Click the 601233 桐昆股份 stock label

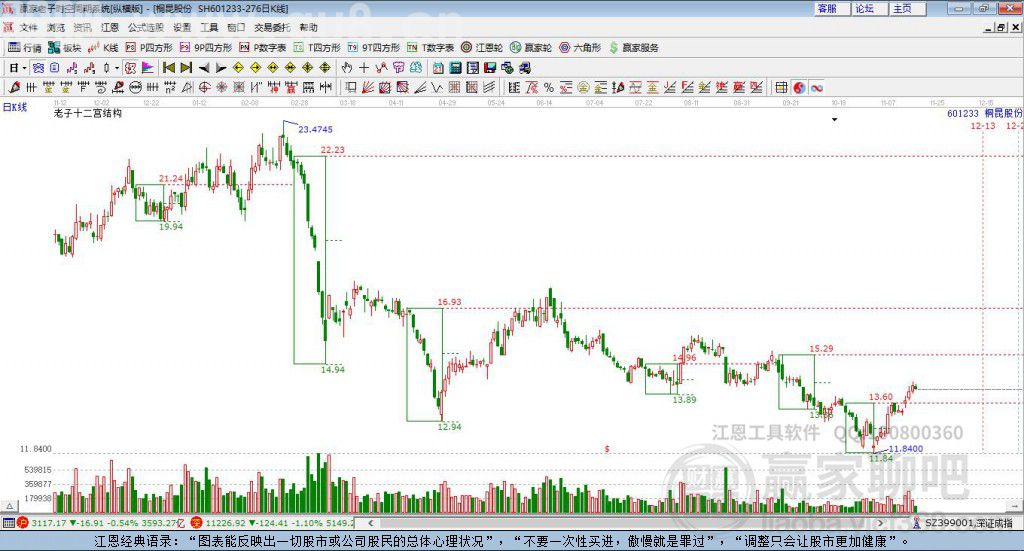[985, 114]
